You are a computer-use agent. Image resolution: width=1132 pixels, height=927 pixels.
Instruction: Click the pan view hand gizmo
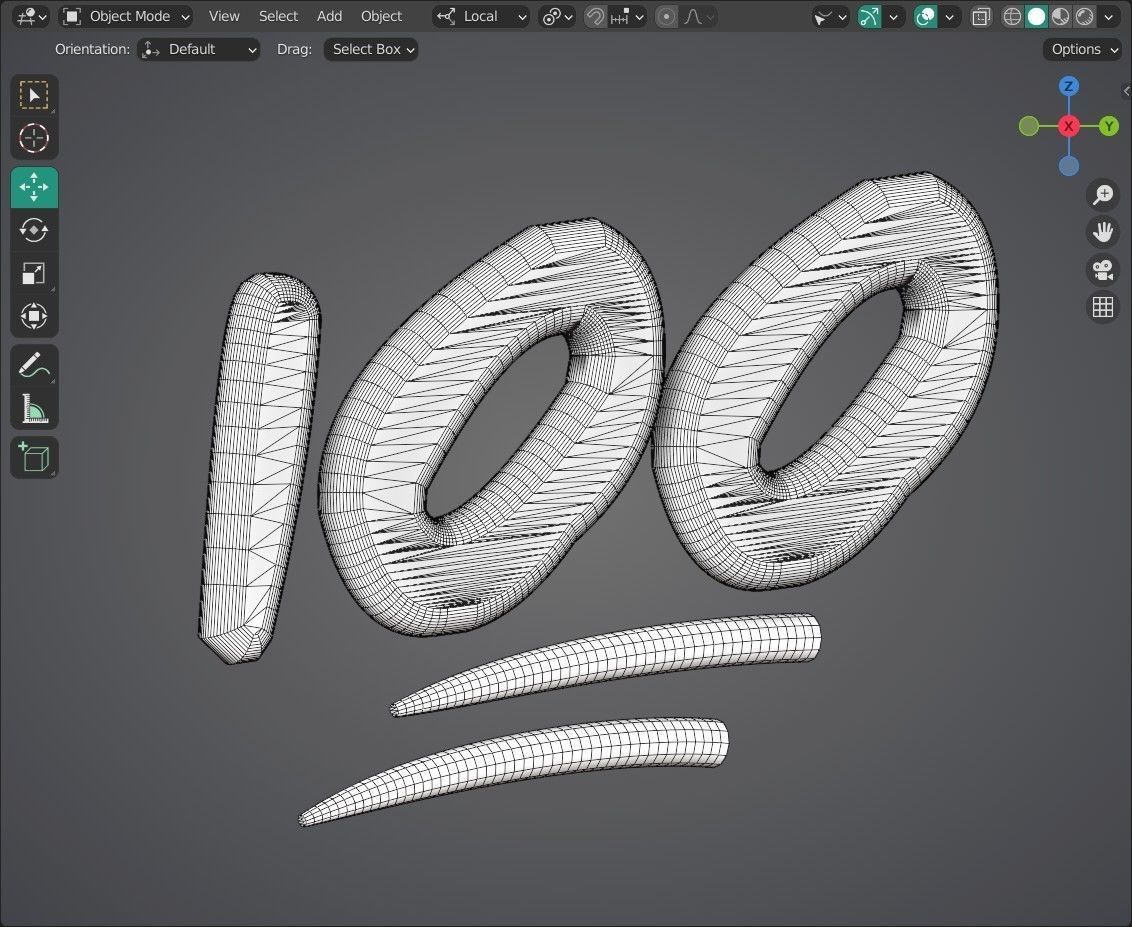(1102, 232)
